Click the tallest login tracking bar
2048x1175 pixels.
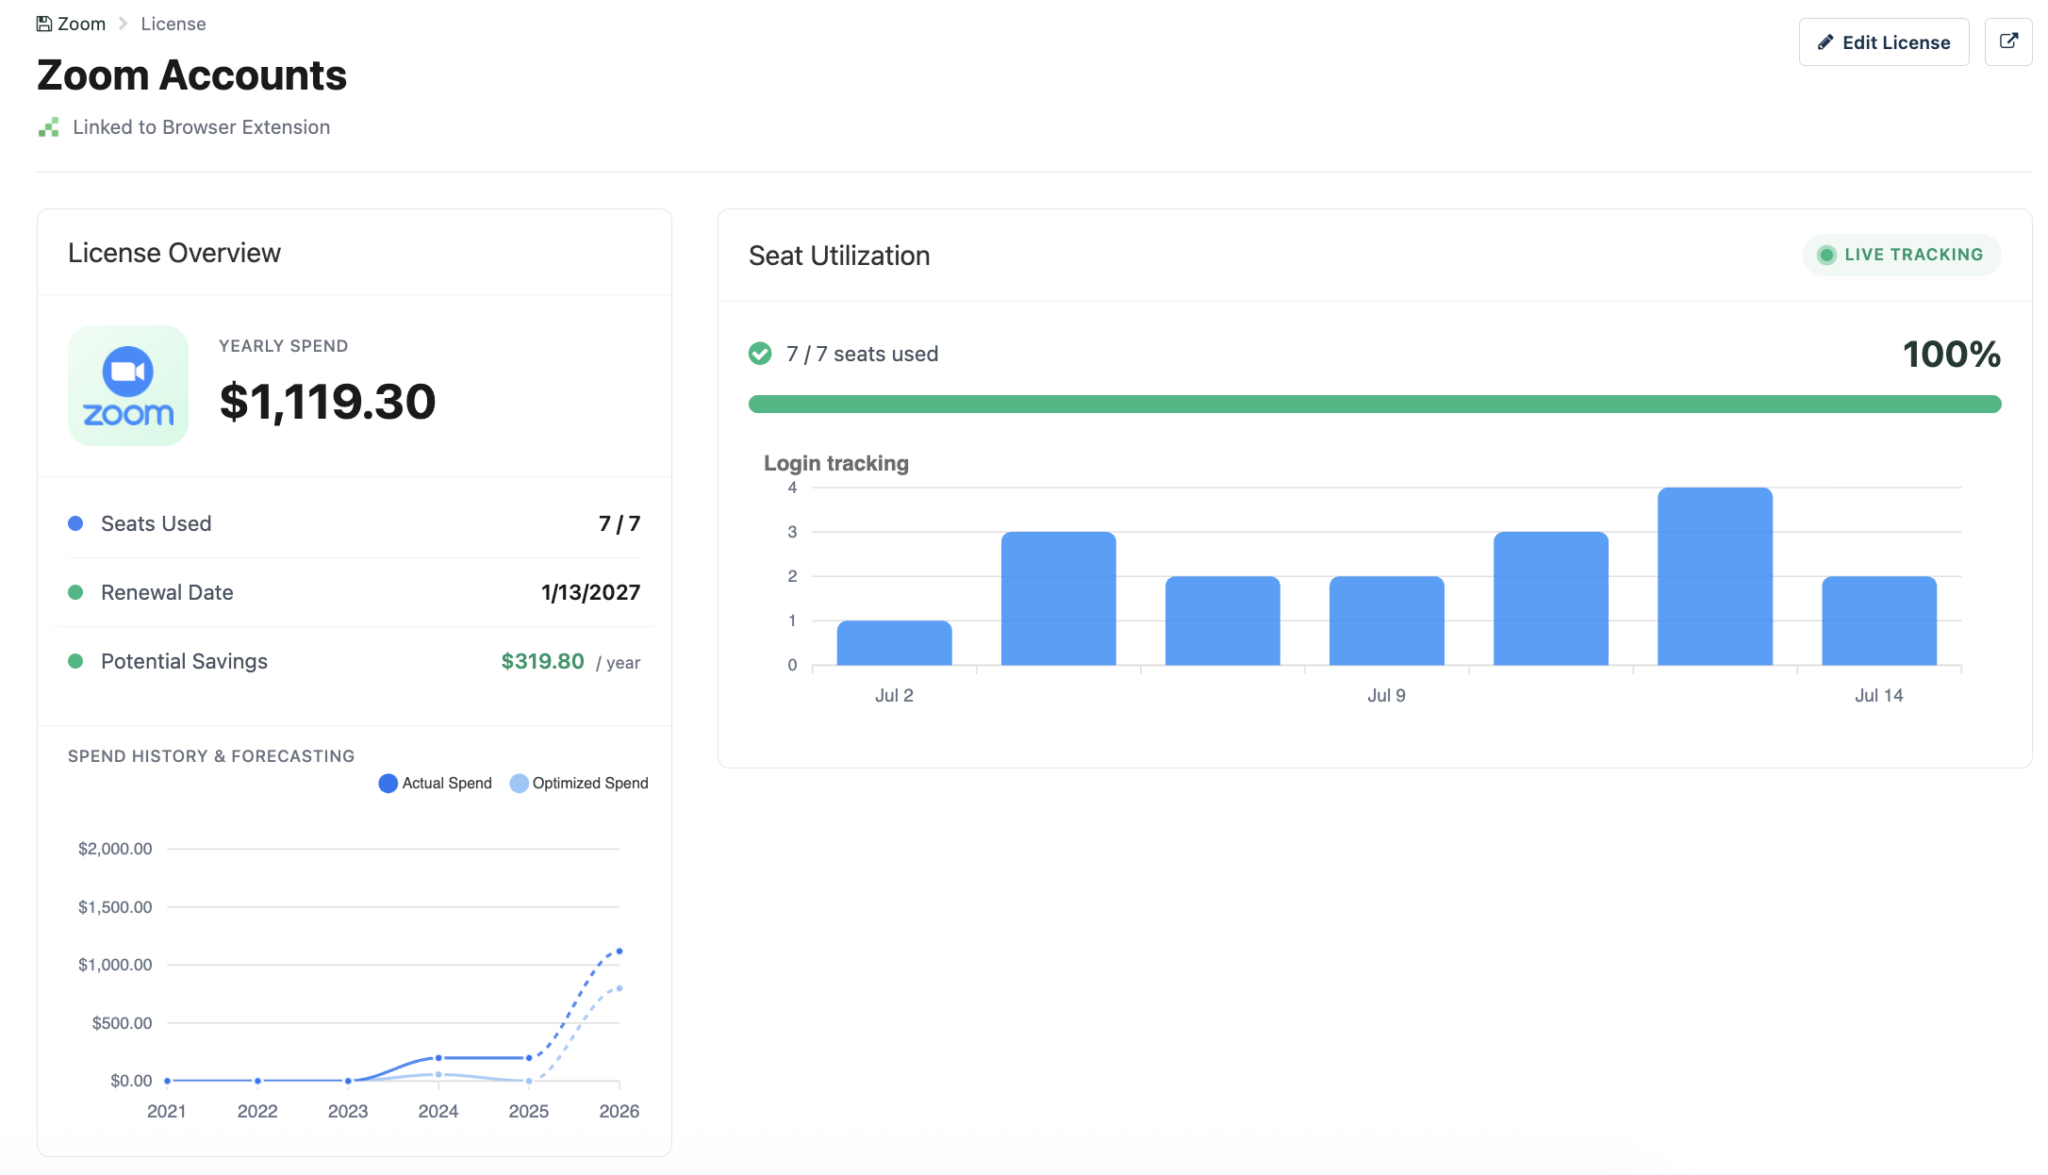pos(1715,576)
